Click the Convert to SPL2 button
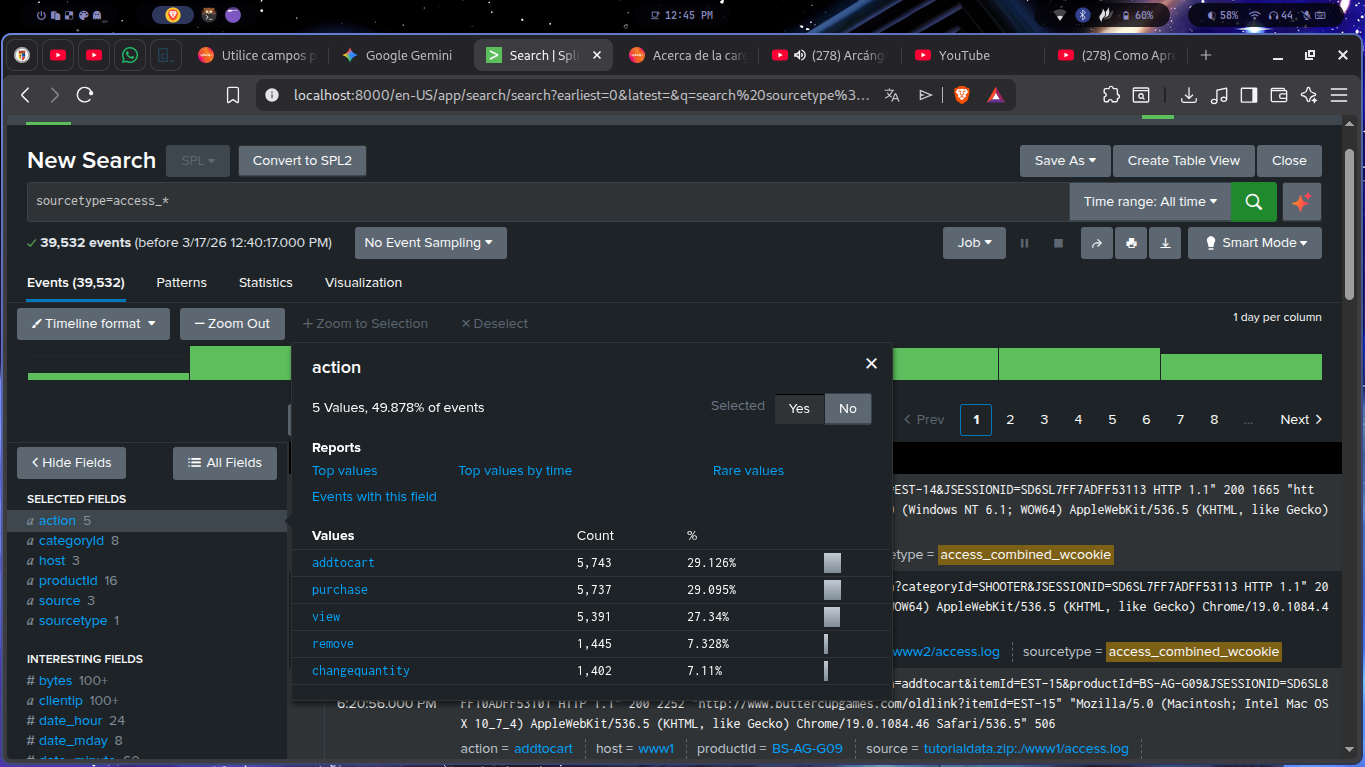This screenshot has width=1365, height=767. tap(302, 161)
